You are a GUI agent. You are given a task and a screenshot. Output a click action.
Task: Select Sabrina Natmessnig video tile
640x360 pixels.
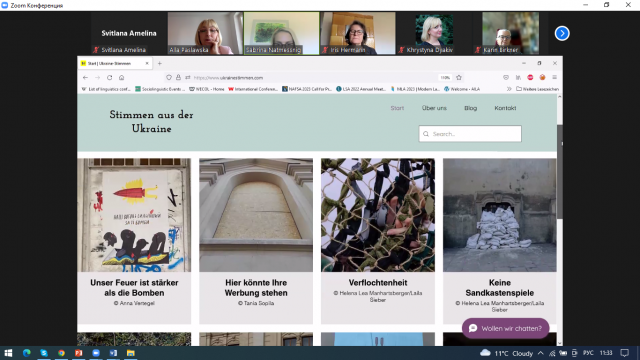pyautogui.click(x=282, y=33)
